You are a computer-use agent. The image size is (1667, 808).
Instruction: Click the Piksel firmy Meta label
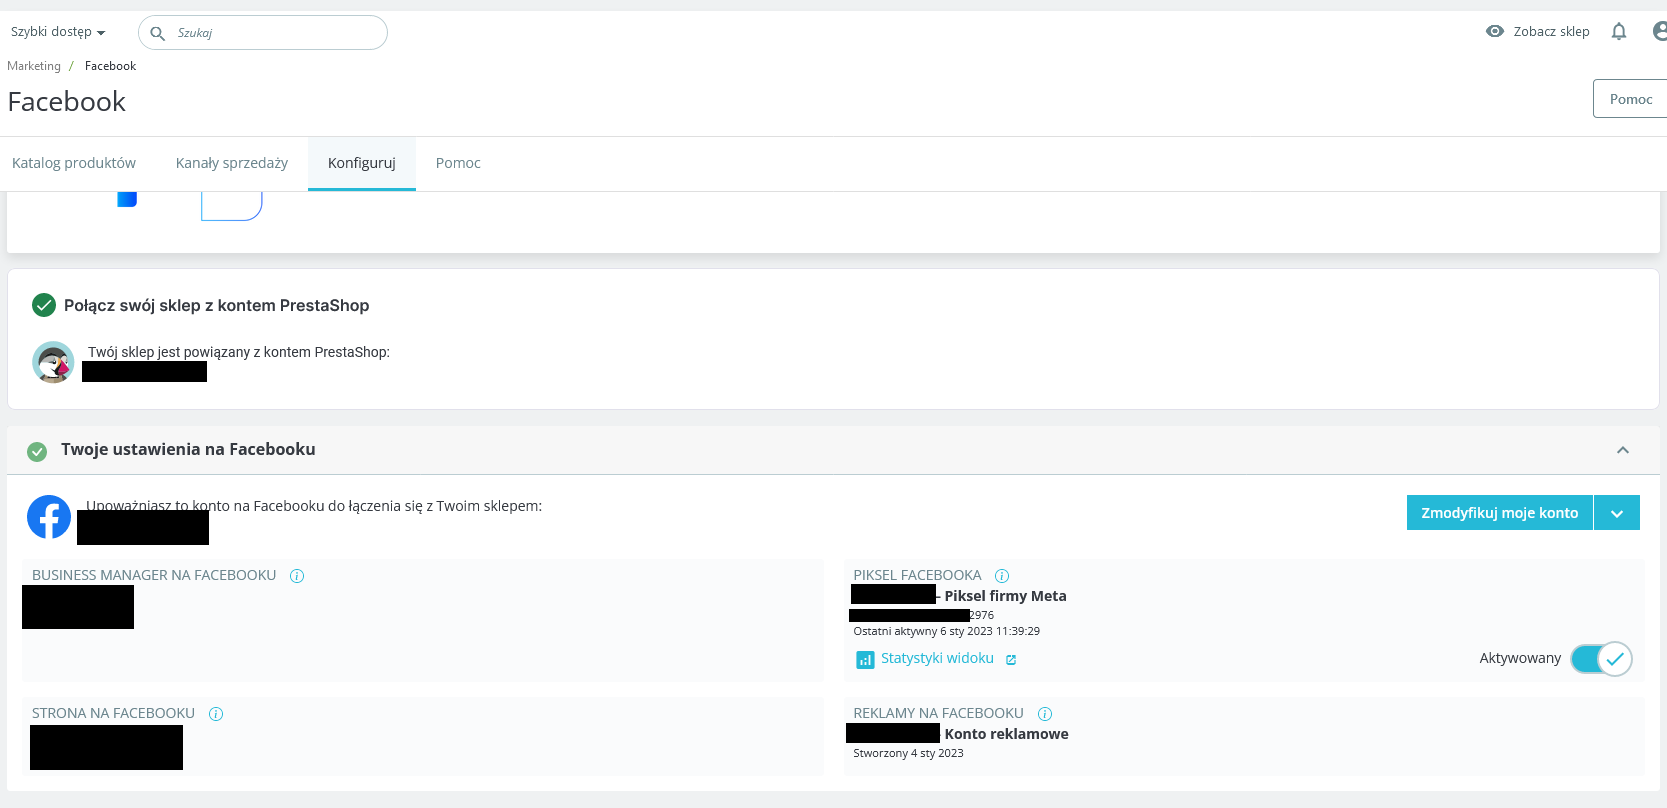point(1005,596)
